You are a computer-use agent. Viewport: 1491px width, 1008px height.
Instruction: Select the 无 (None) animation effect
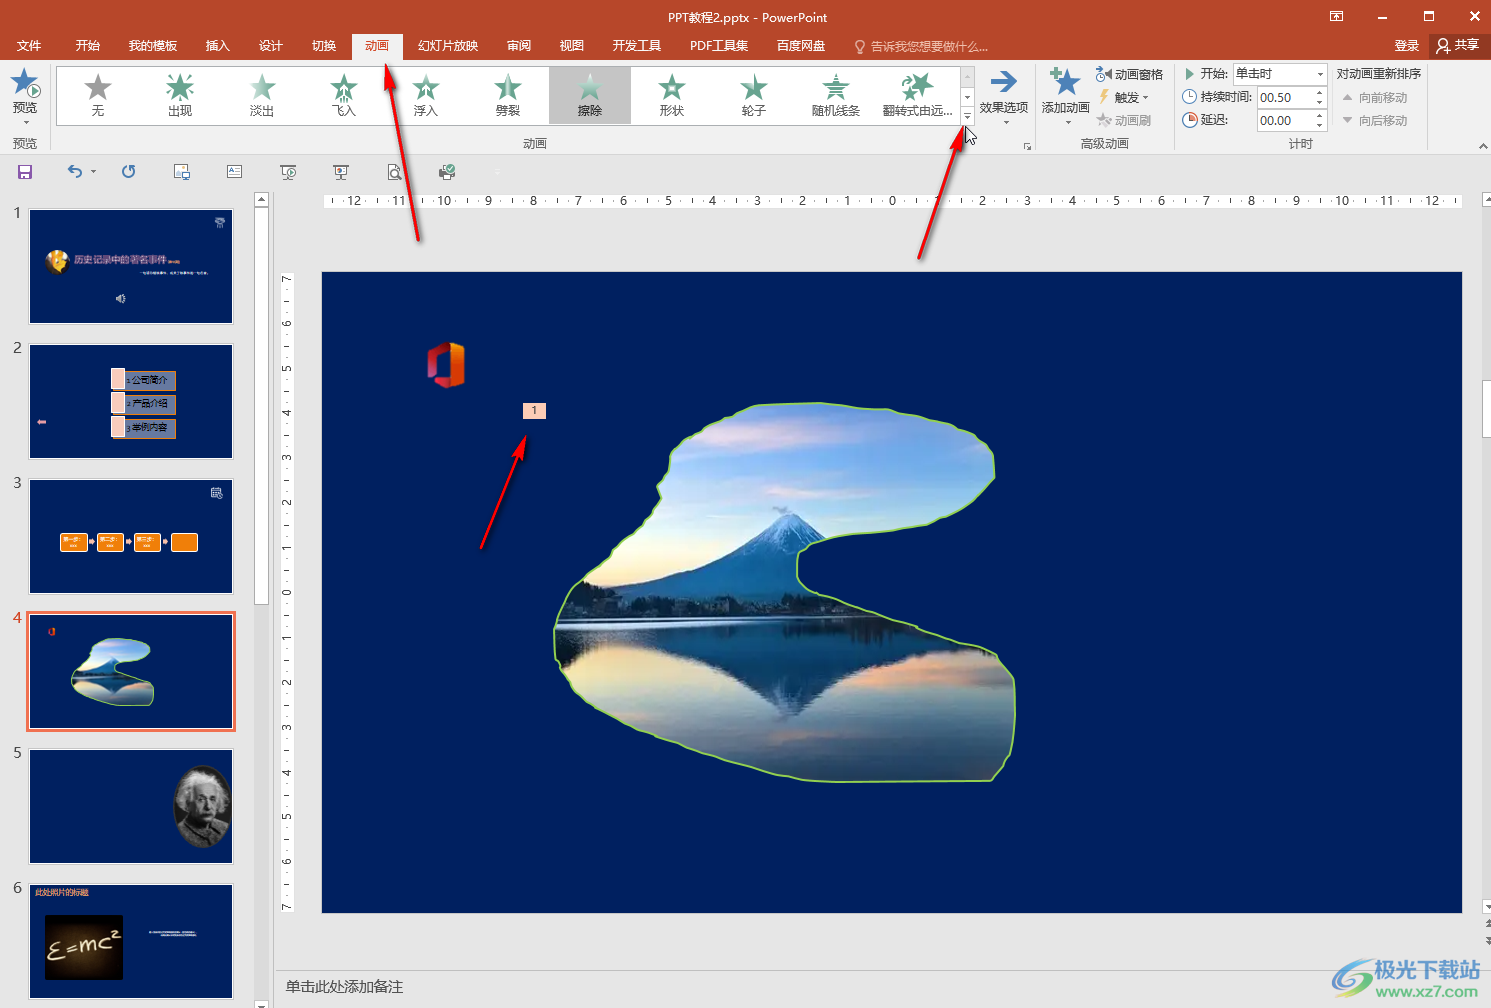click(98, 96)
